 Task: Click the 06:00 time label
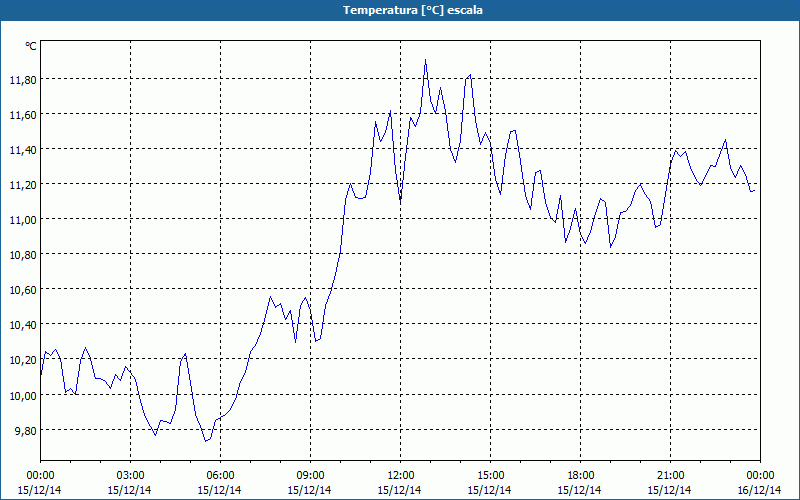220,476
